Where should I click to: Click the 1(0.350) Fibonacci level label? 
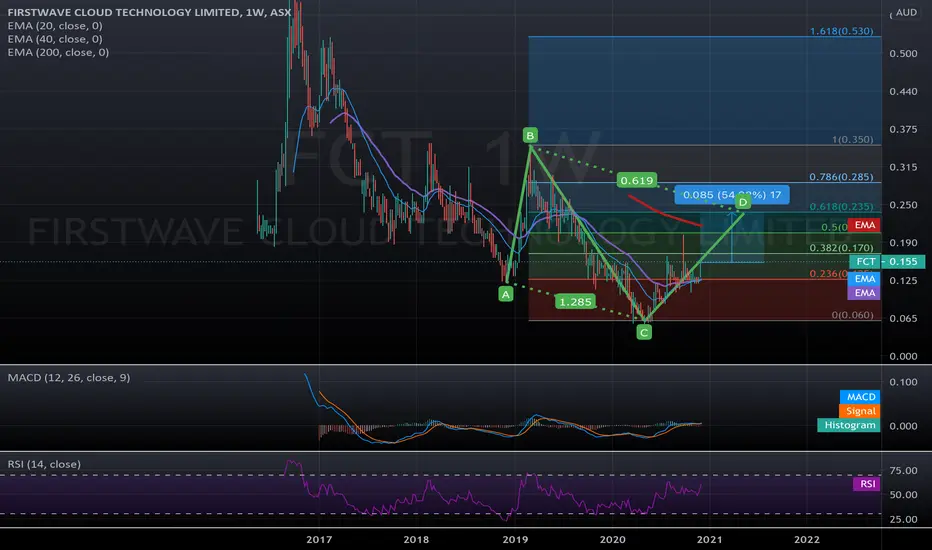[852, 140]
